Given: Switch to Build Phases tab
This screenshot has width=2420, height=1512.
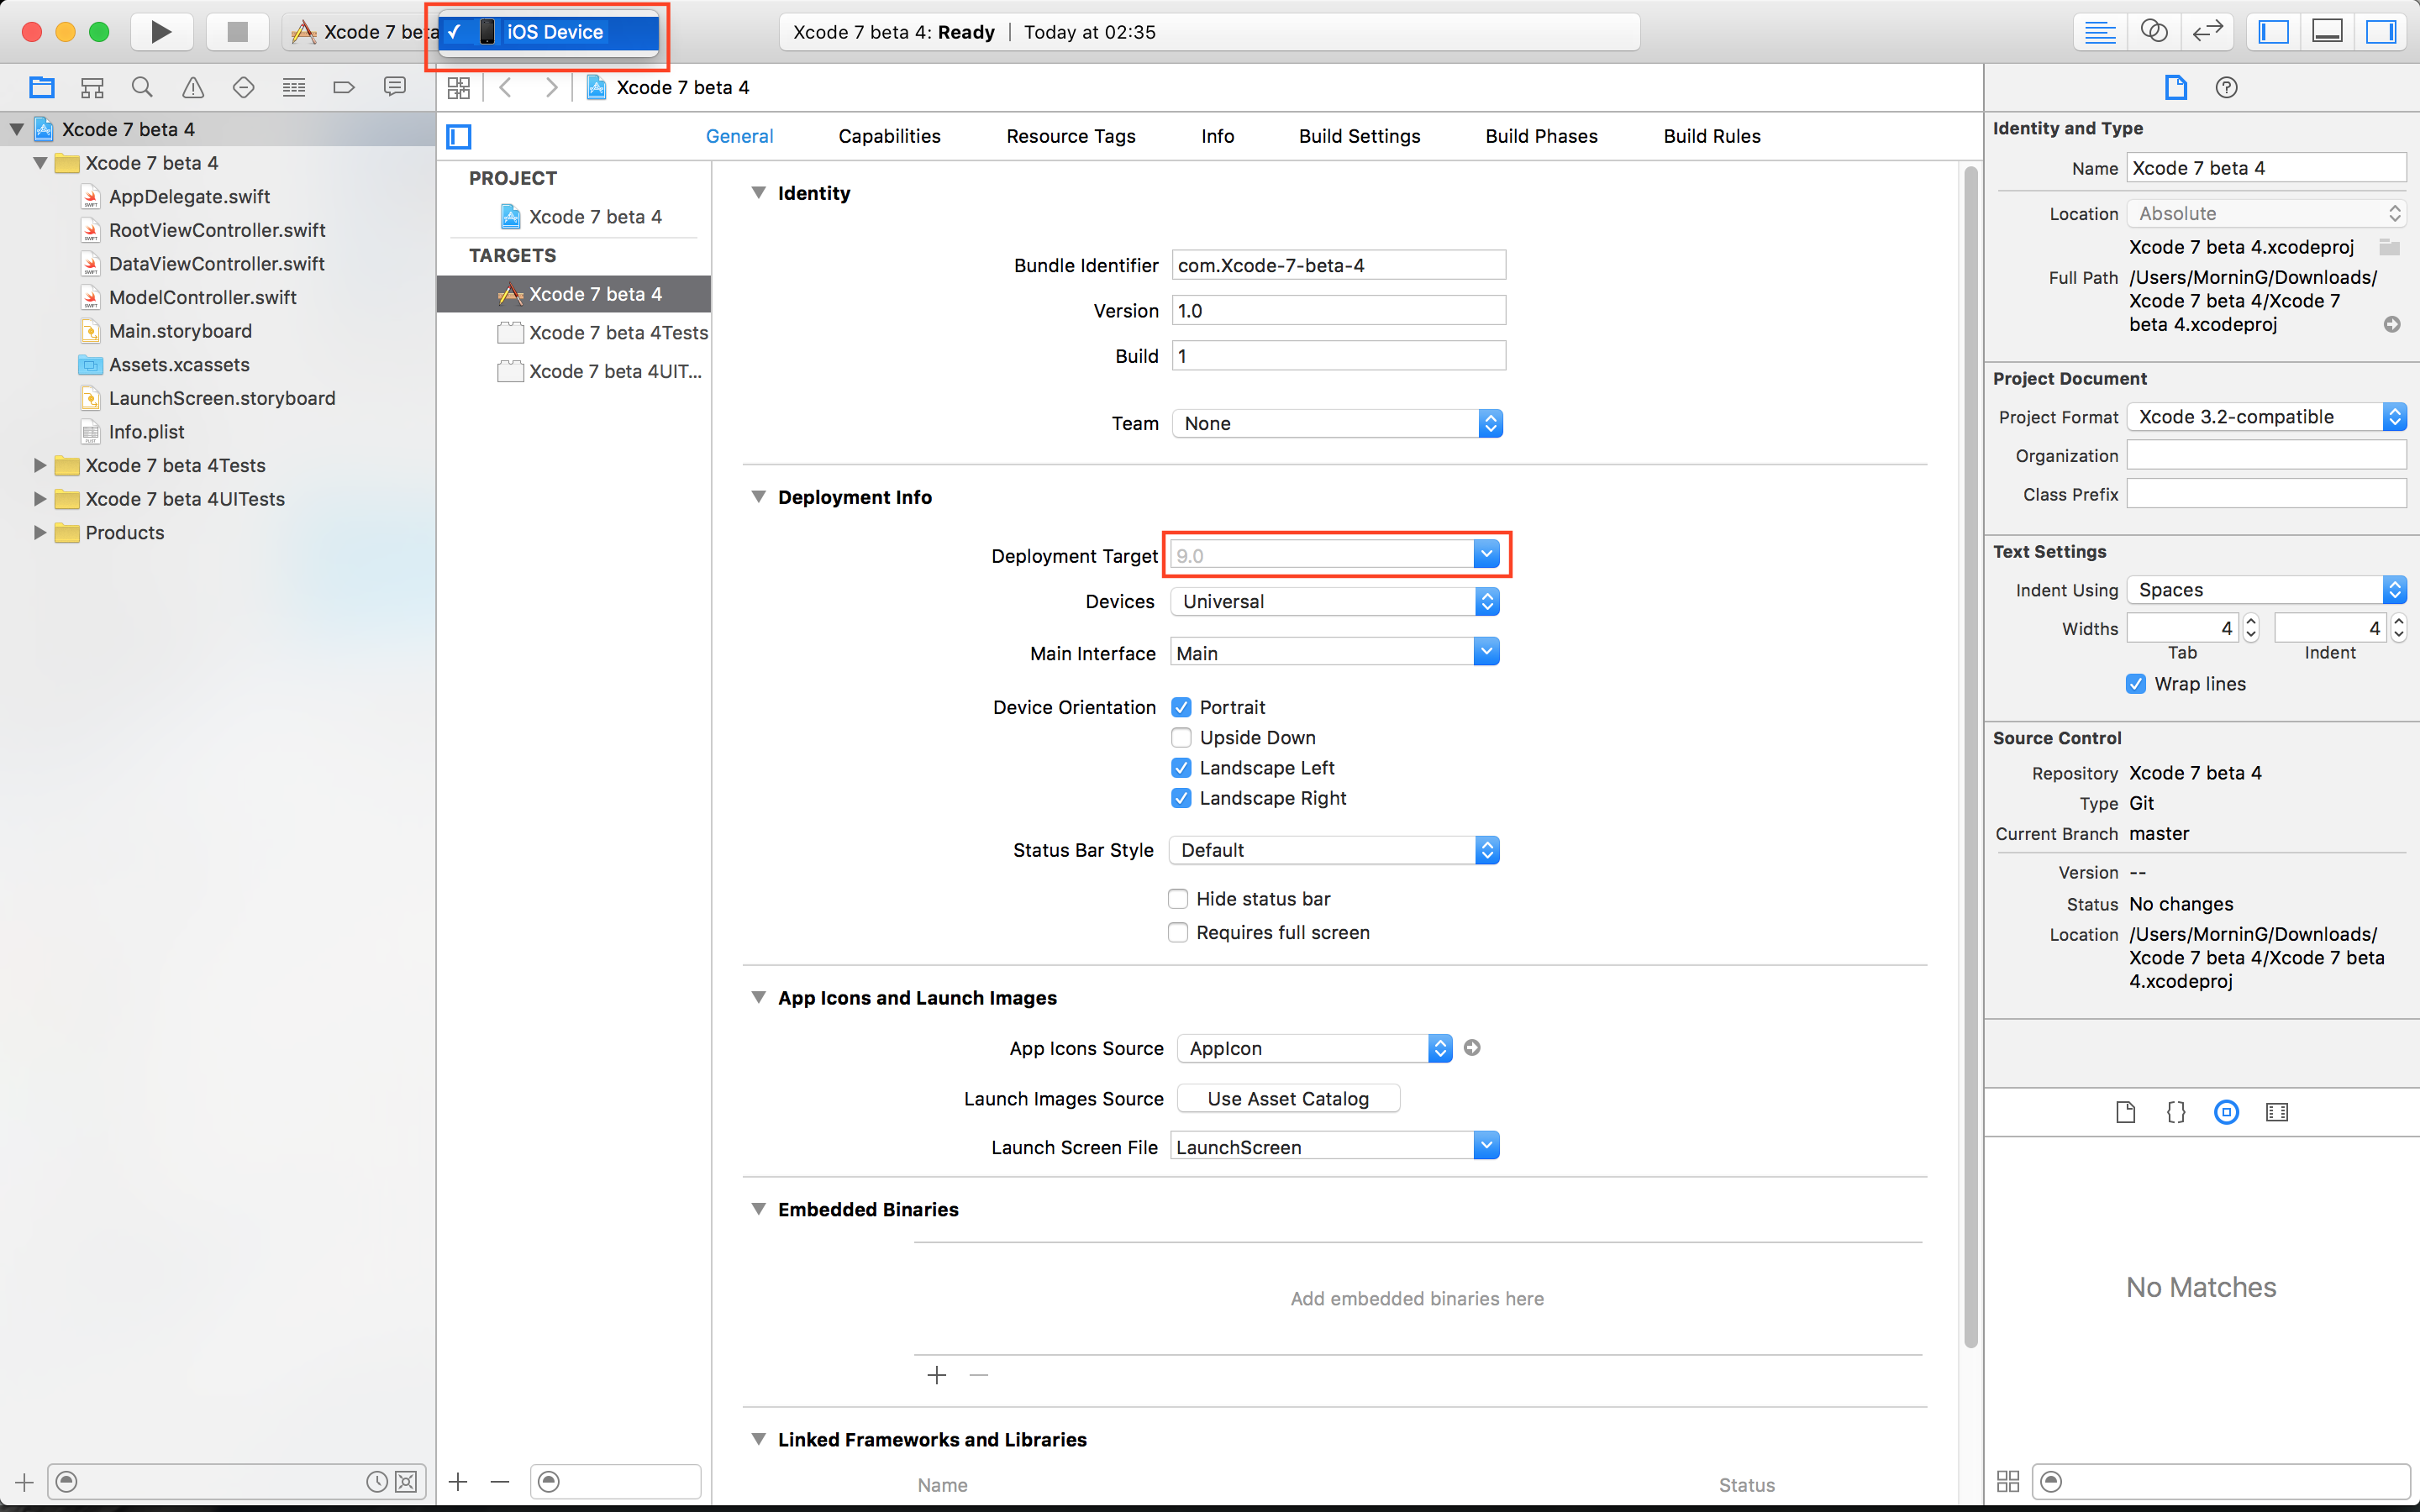Looking at the screenshot, I should [x=1540, y=134].
